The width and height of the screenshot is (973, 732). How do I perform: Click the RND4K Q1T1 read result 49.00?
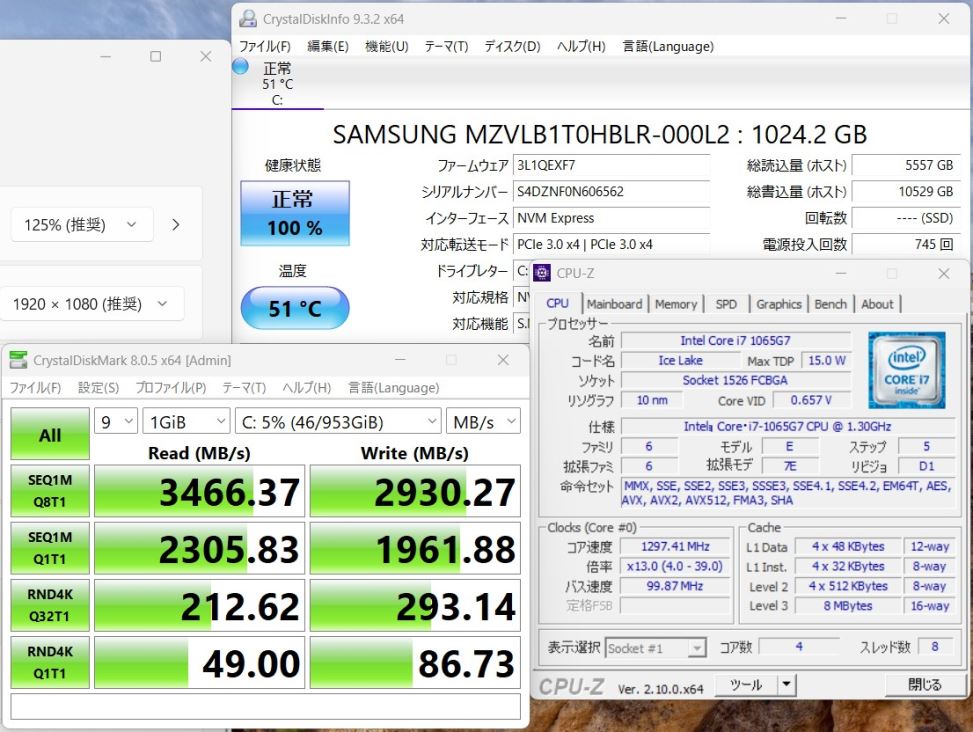(199, 662)
